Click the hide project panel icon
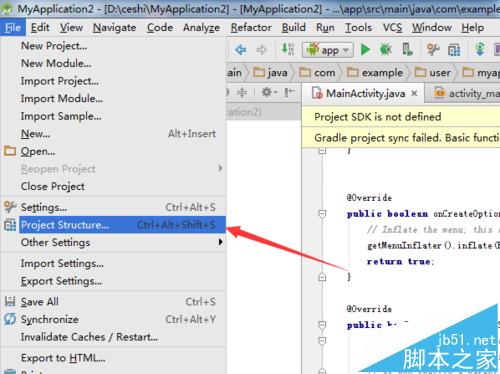 tap(289, 92)
